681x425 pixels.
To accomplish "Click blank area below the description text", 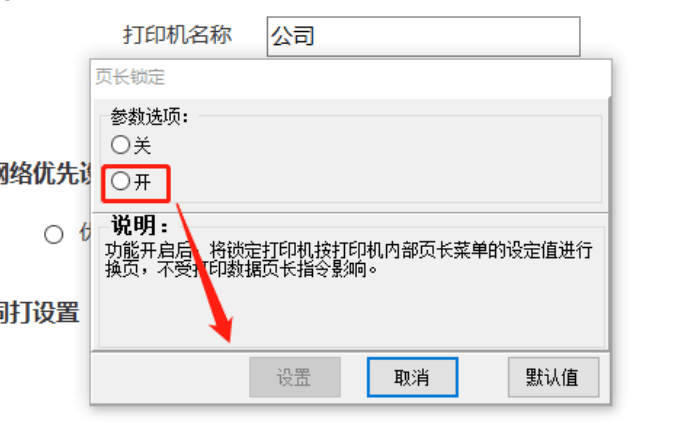I will pyautogui.click(x=351, y=313).
